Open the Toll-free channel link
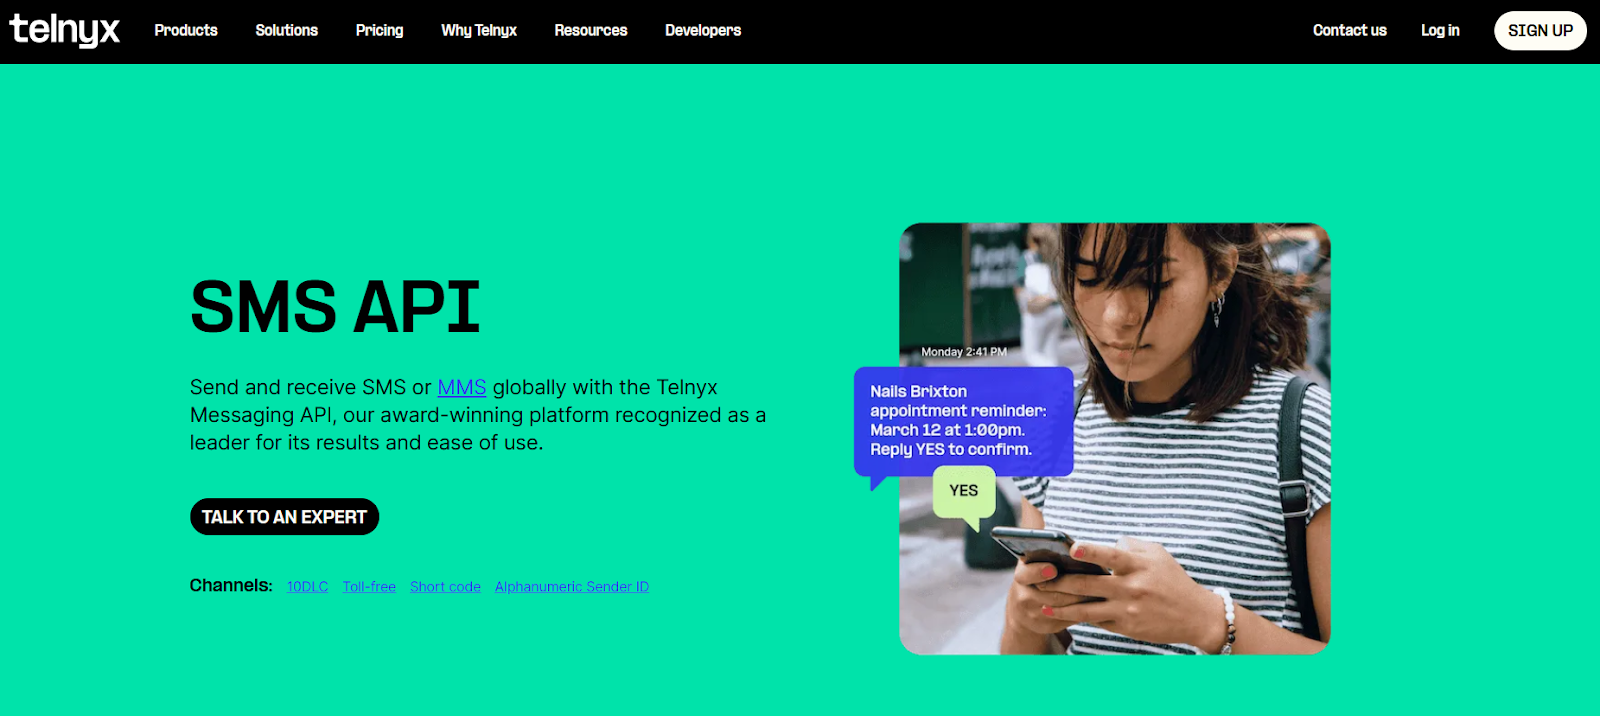The width and height of the screenshot is (1600, 716). [x=369, y=587]
